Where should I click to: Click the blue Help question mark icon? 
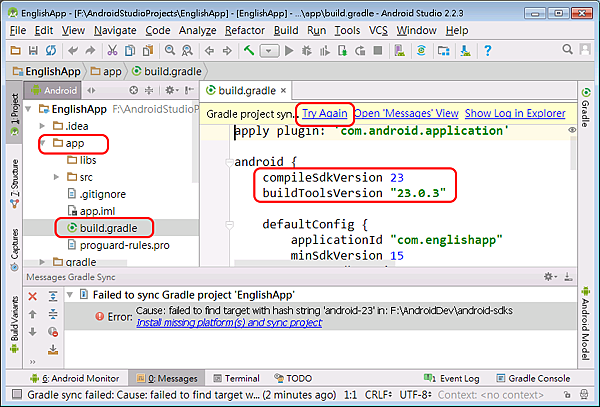488,50
